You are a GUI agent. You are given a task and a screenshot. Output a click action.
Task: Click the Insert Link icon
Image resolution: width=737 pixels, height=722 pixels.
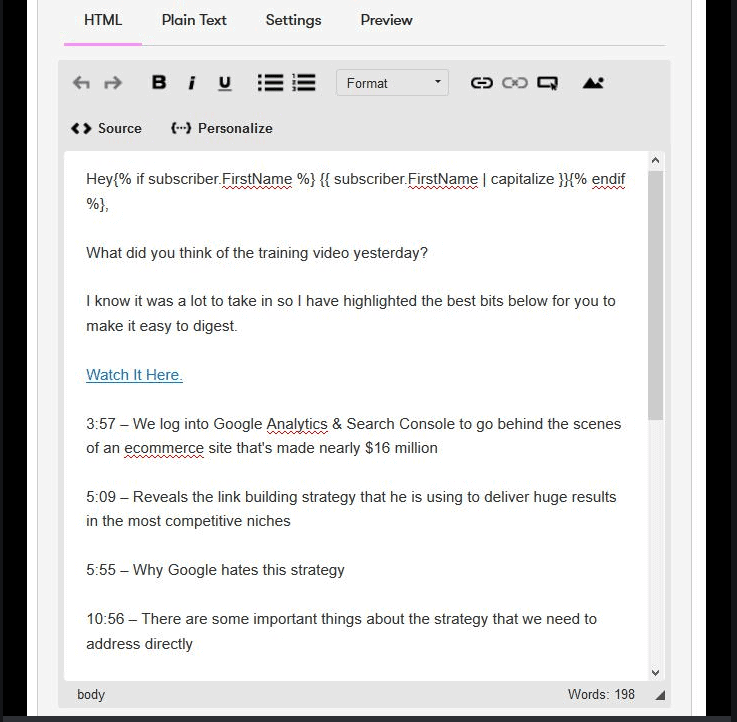coord(482,83)
